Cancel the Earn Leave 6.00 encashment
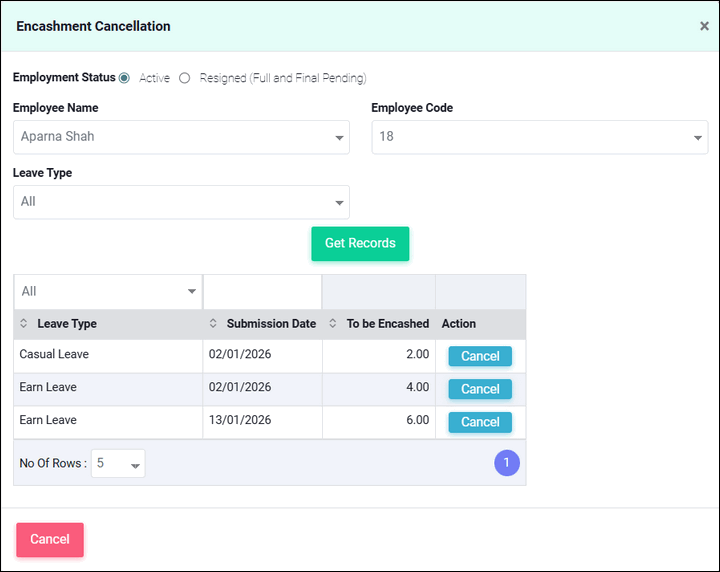Viewport: 720px width, 572px height. (480, 422)
